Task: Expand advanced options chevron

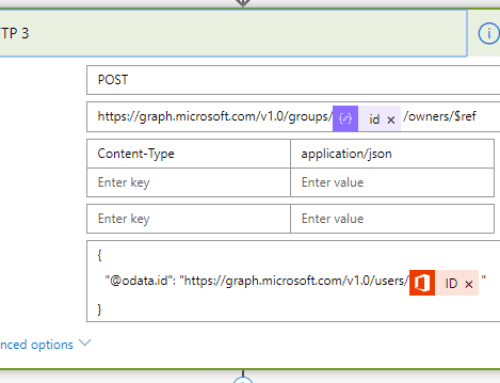Action: pos(85,343)
